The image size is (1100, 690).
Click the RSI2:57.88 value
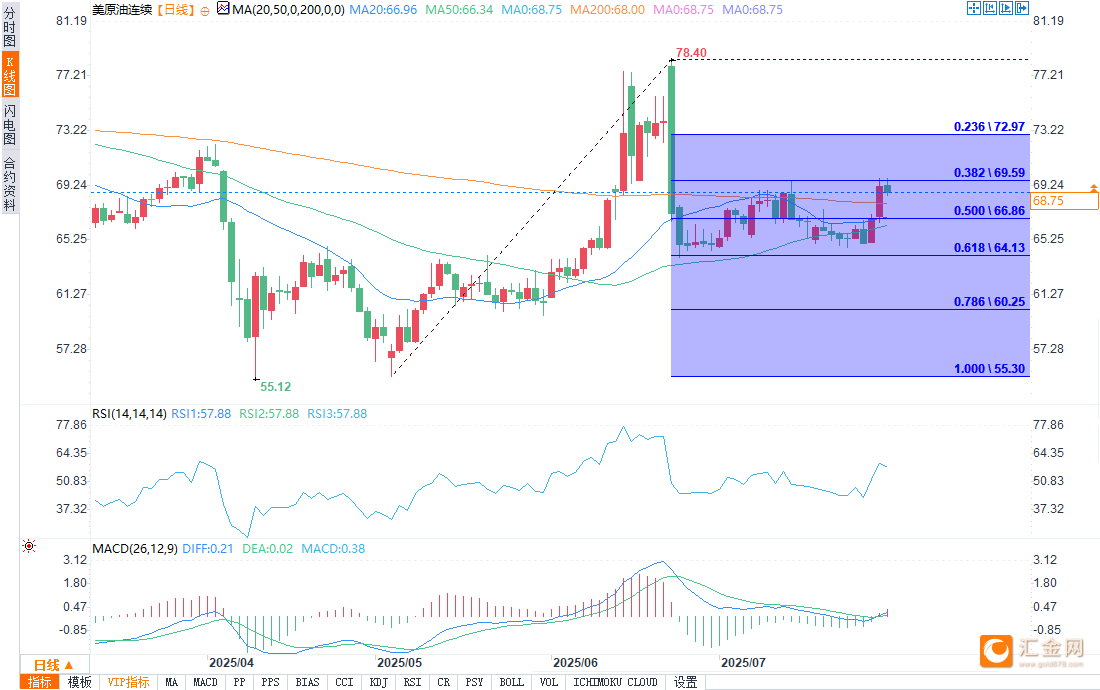click(x=269, y=414)
